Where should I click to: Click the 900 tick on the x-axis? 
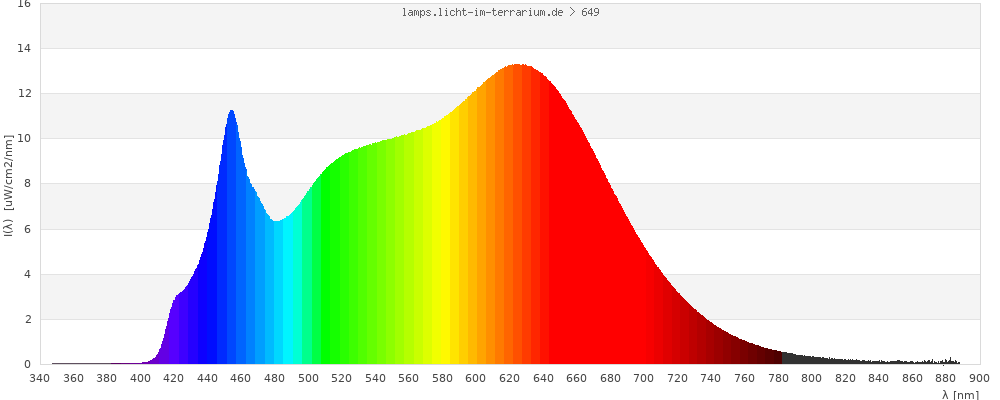pyautogui.click(x=979, y=378)
